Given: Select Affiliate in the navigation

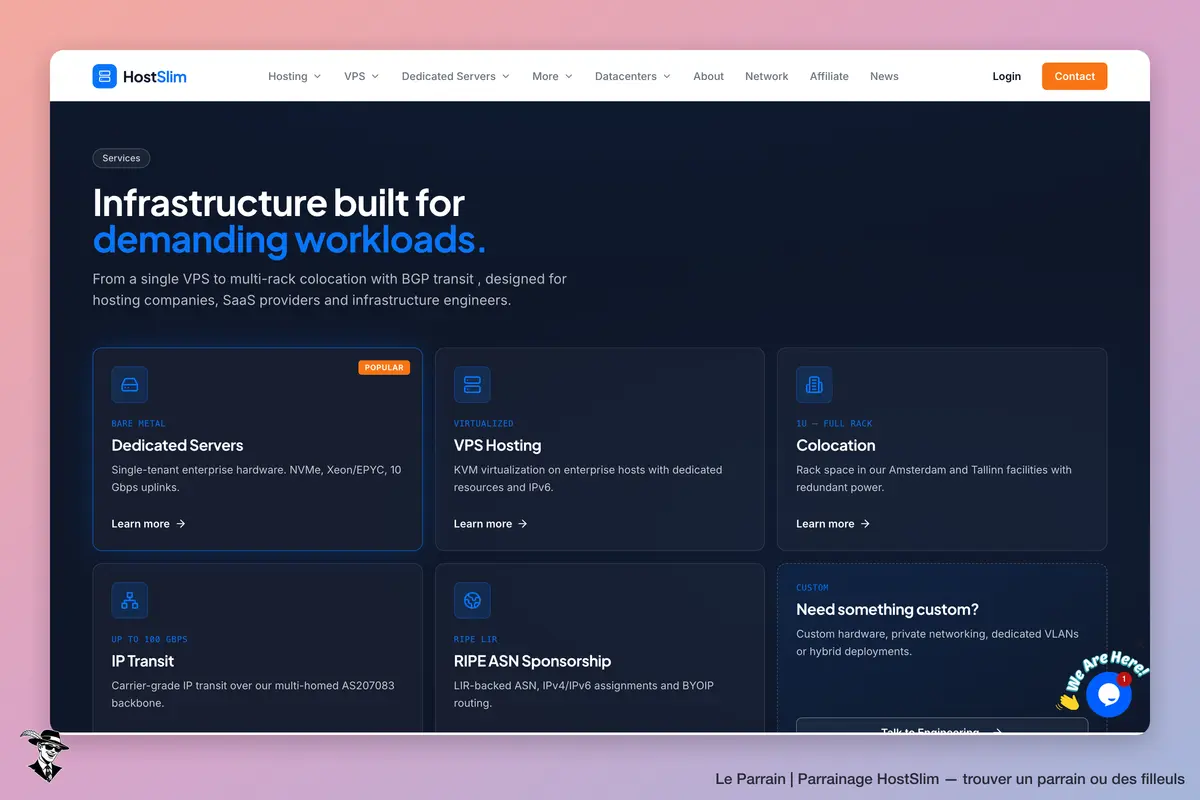Looking at the screenshot, I should (x=829, y=76).
